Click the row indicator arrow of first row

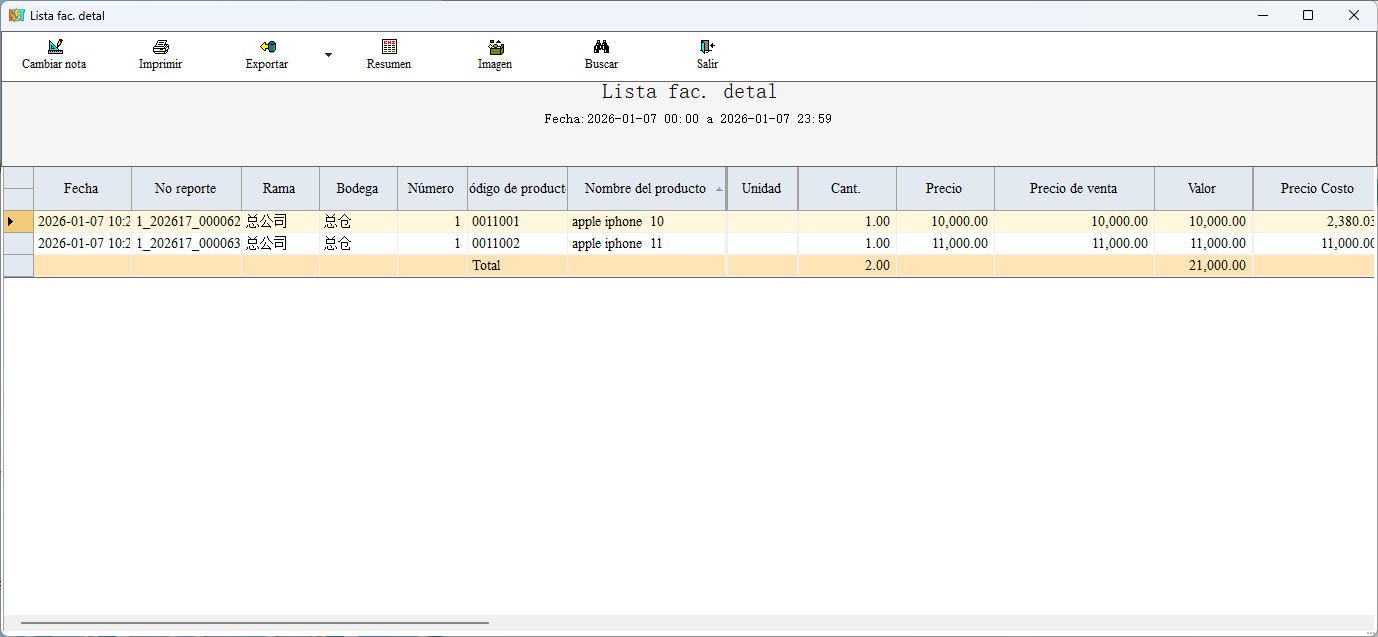[x=11, y=221]
